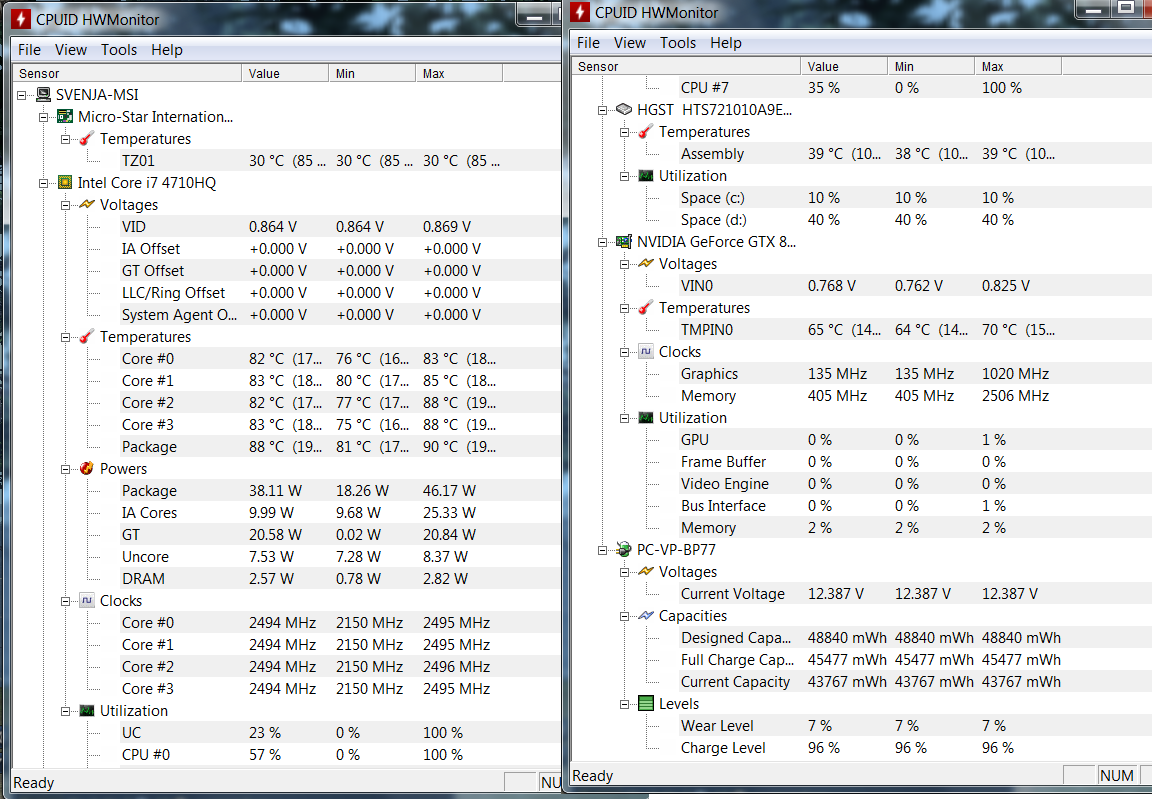Click the Value column header in left window

point(285,73)
